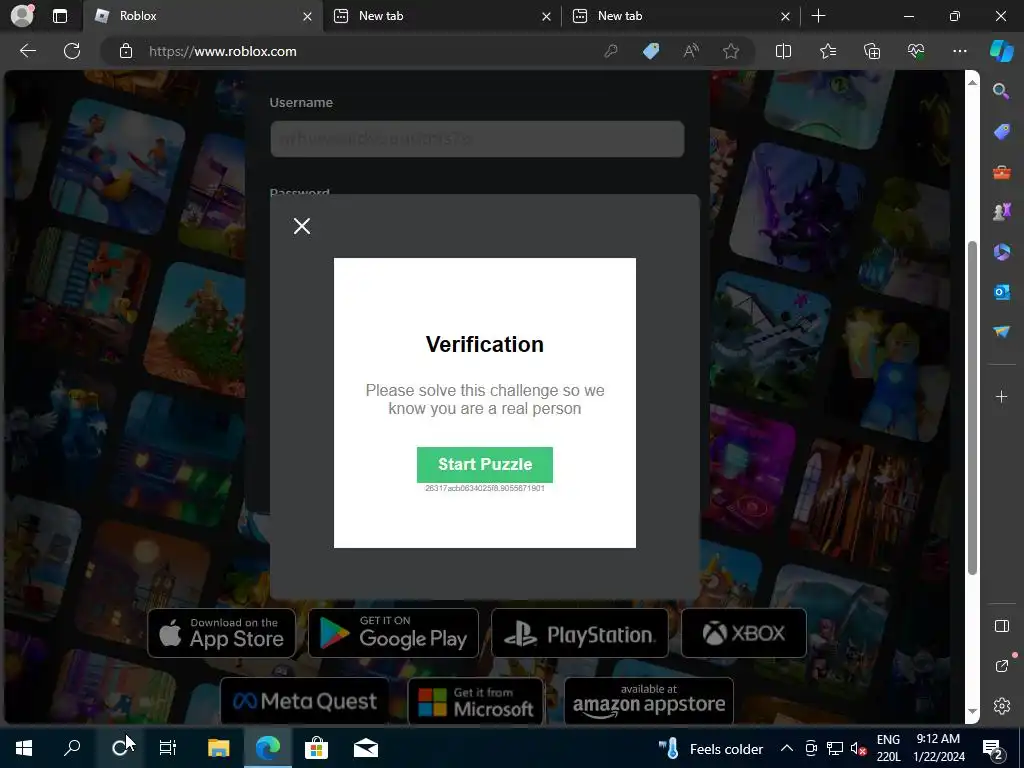Open the Settings and more ellipsis menu
Image resolution: width=1024 pixels, height=768 pixels.
959,51
